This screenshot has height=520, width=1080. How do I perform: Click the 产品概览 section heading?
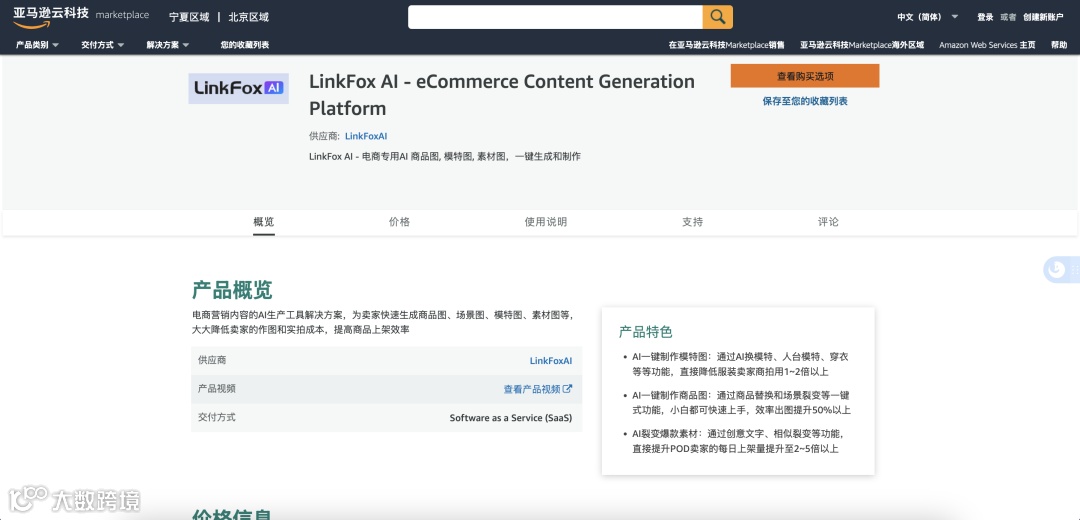(x=232, y=290)
